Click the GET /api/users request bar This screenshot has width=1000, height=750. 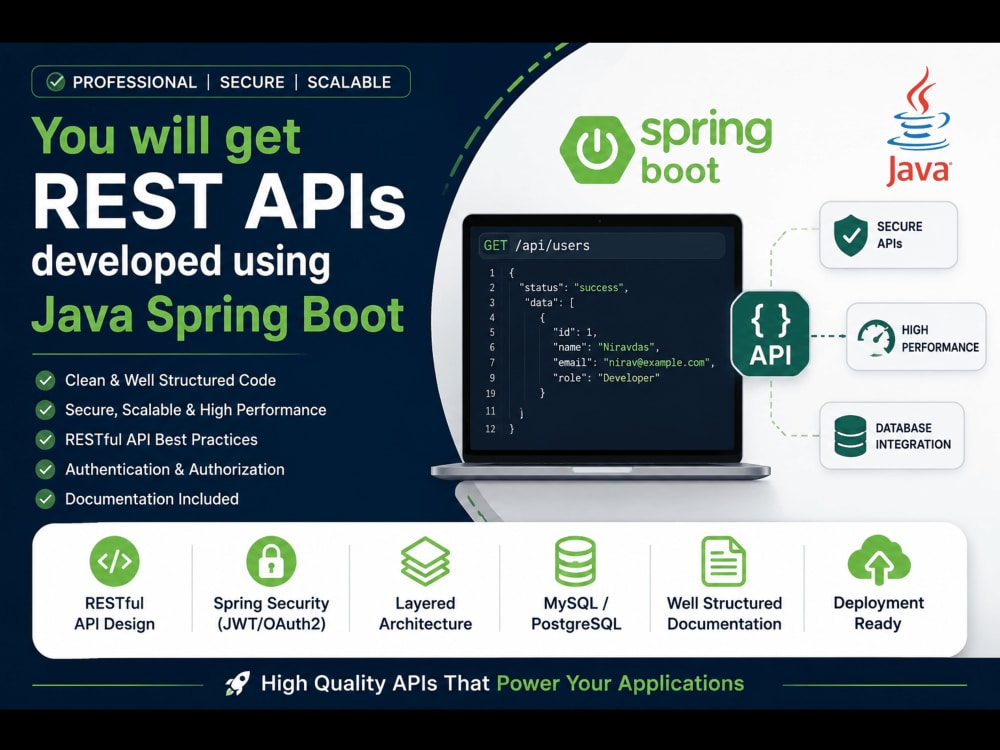601,246
